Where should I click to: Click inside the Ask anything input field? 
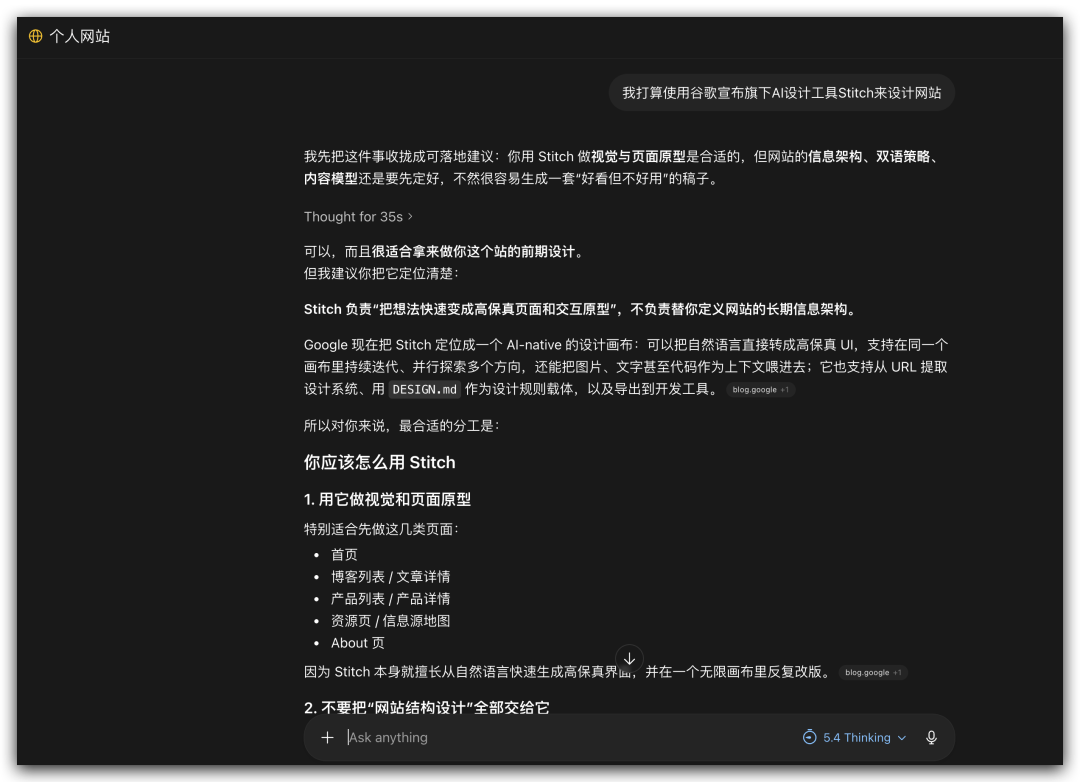click(x=500, y=737)
